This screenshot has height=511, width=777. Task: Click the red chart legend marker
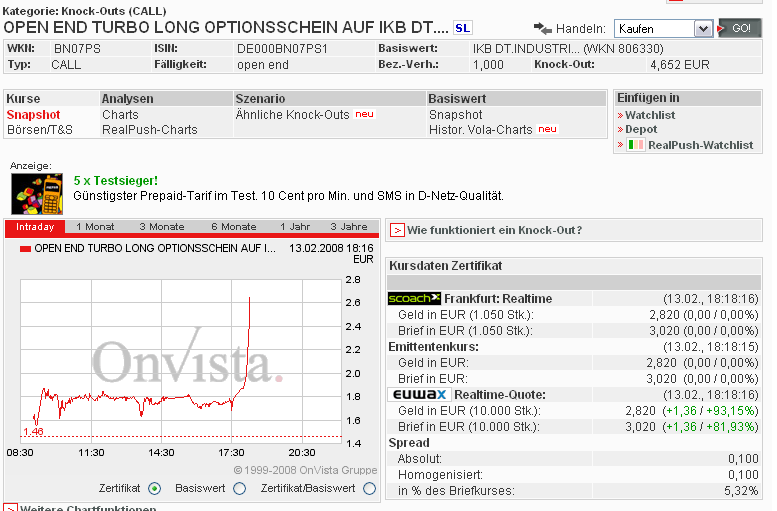25,249
